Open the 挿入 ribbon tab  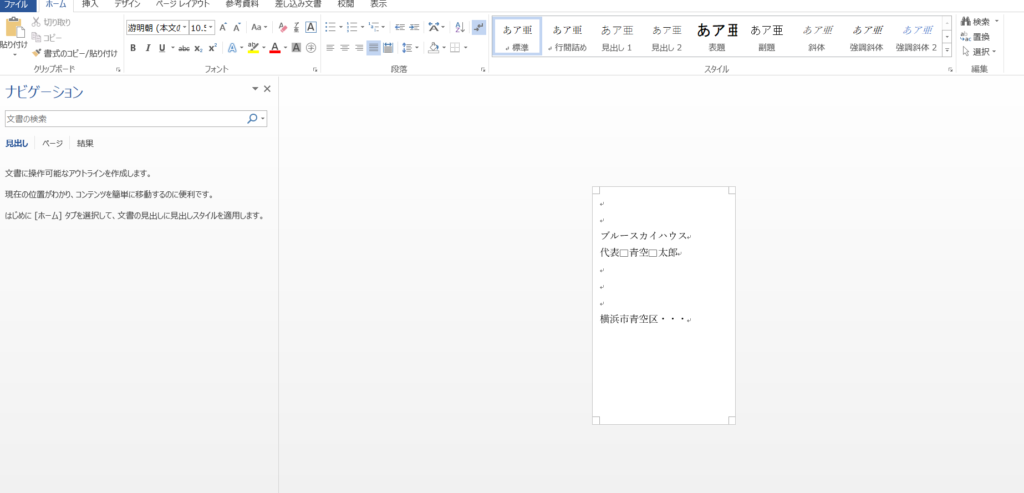coord(90,5)
